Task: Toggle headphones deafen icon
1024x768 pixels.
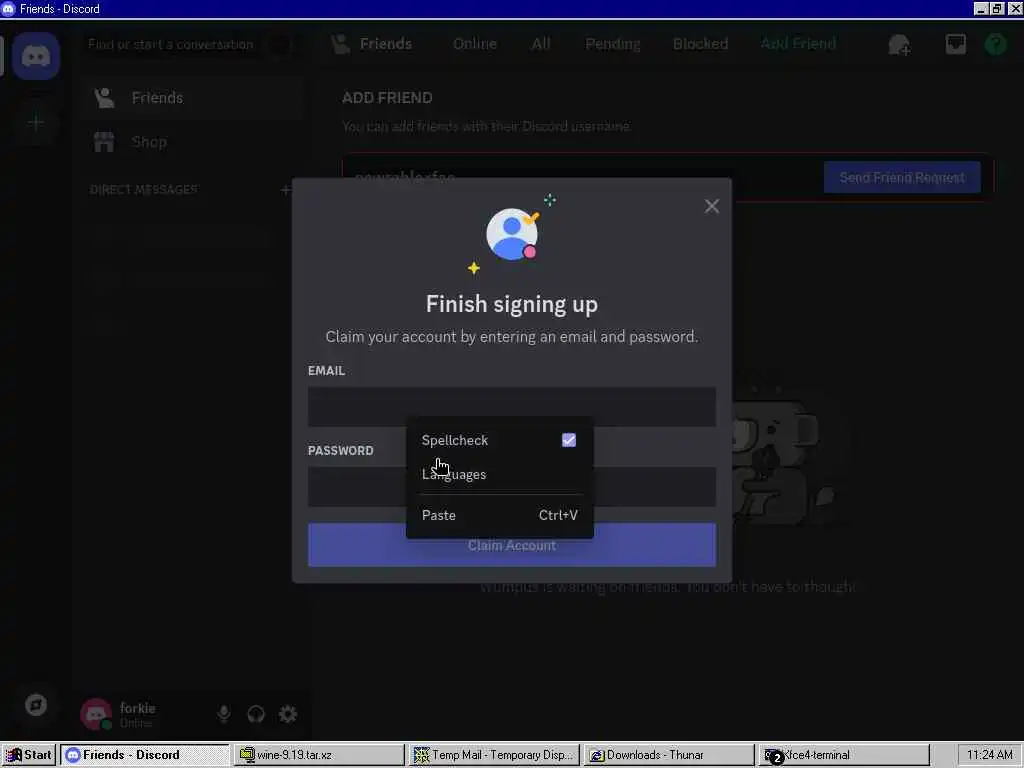Action: [256, 714]
